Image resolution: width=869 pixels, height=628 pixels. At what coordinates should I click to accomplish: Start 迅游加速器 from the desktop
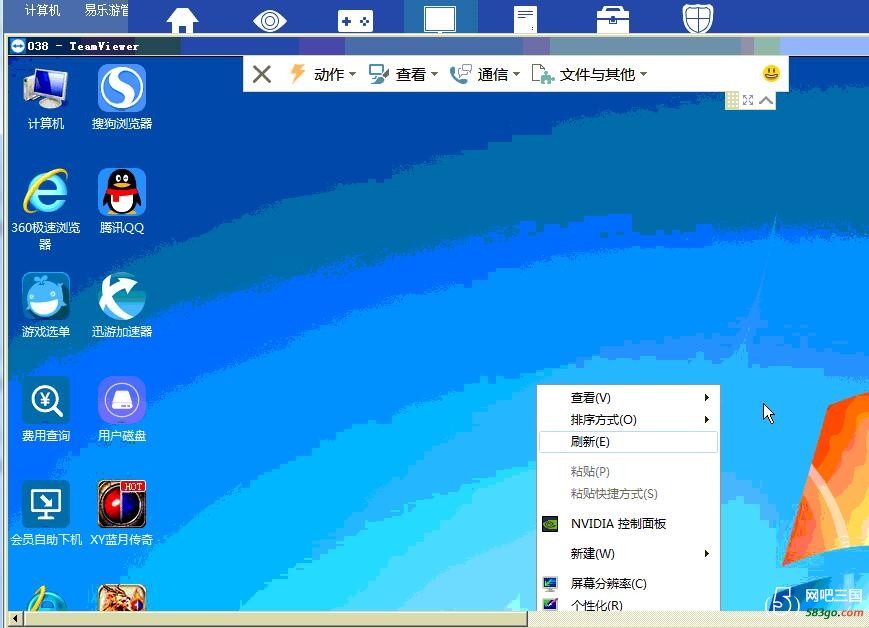pos(122,306)
